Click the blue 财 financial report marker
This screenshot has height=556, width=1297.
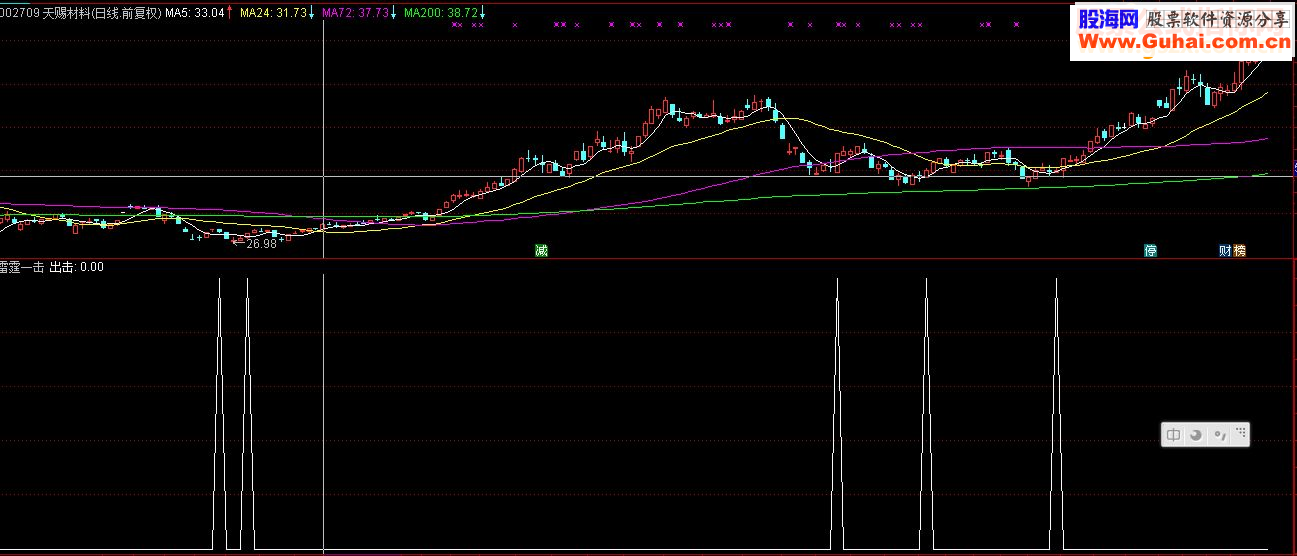tap(1224, 250)
